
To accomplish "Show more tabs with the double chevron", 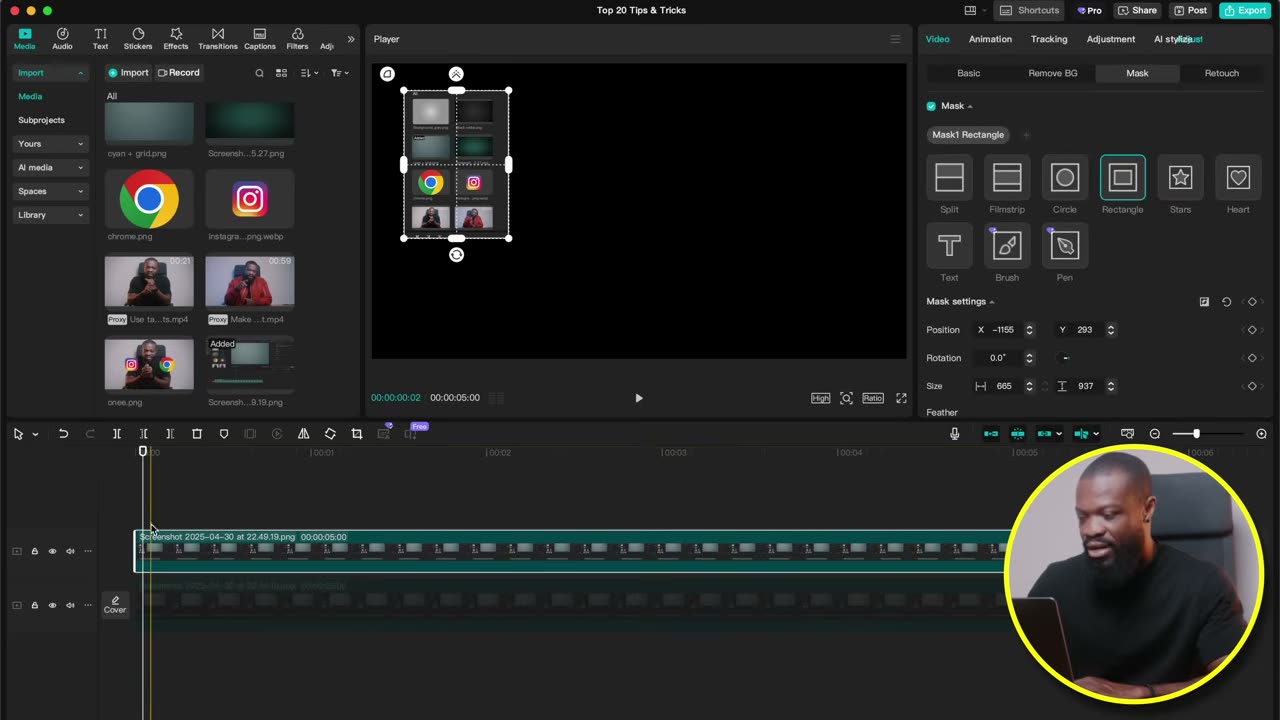I will click(351, 39).
